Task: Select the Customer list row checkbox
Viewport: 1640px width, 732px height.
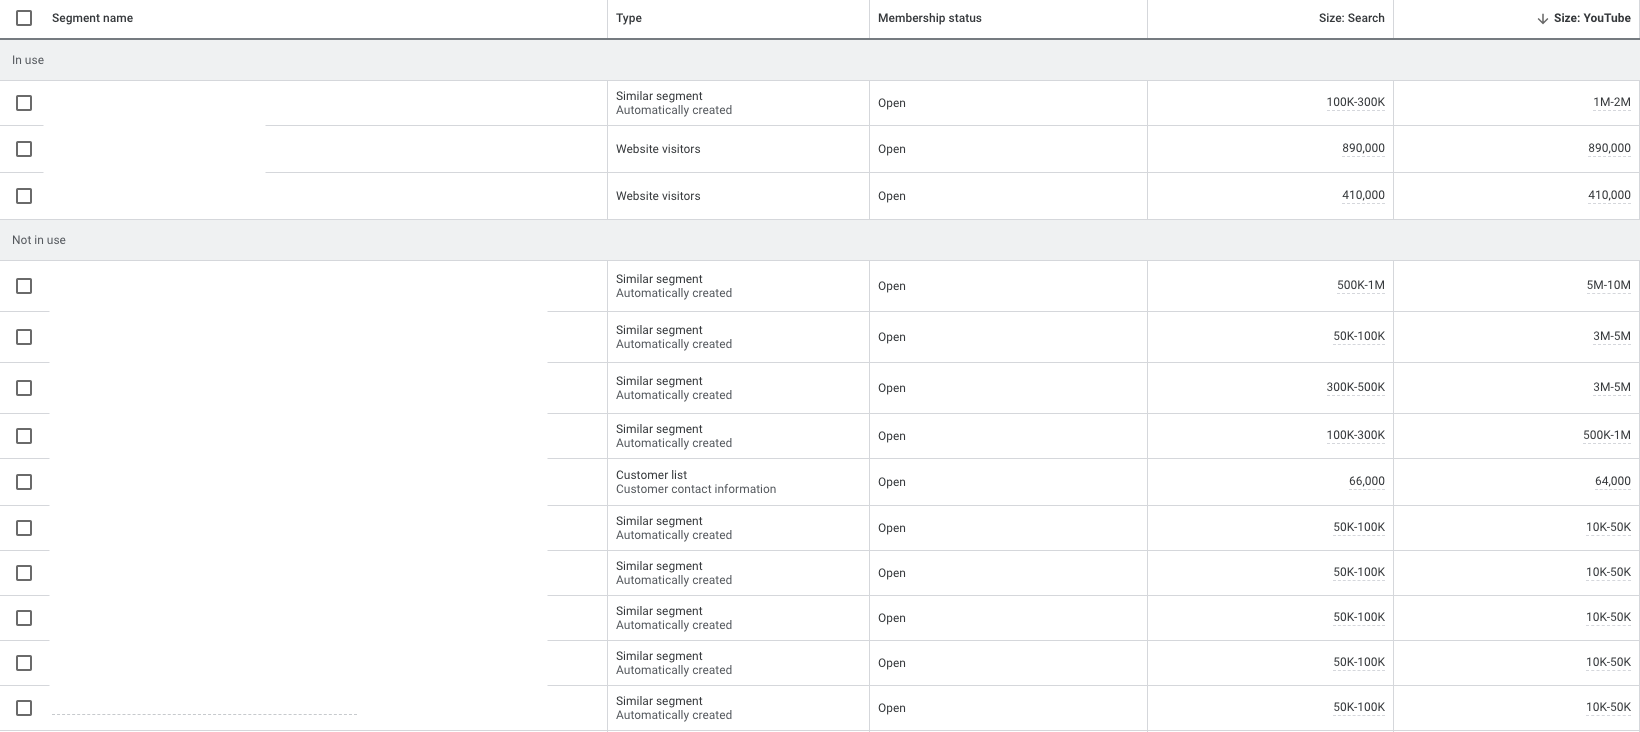Action: point(24,482)
